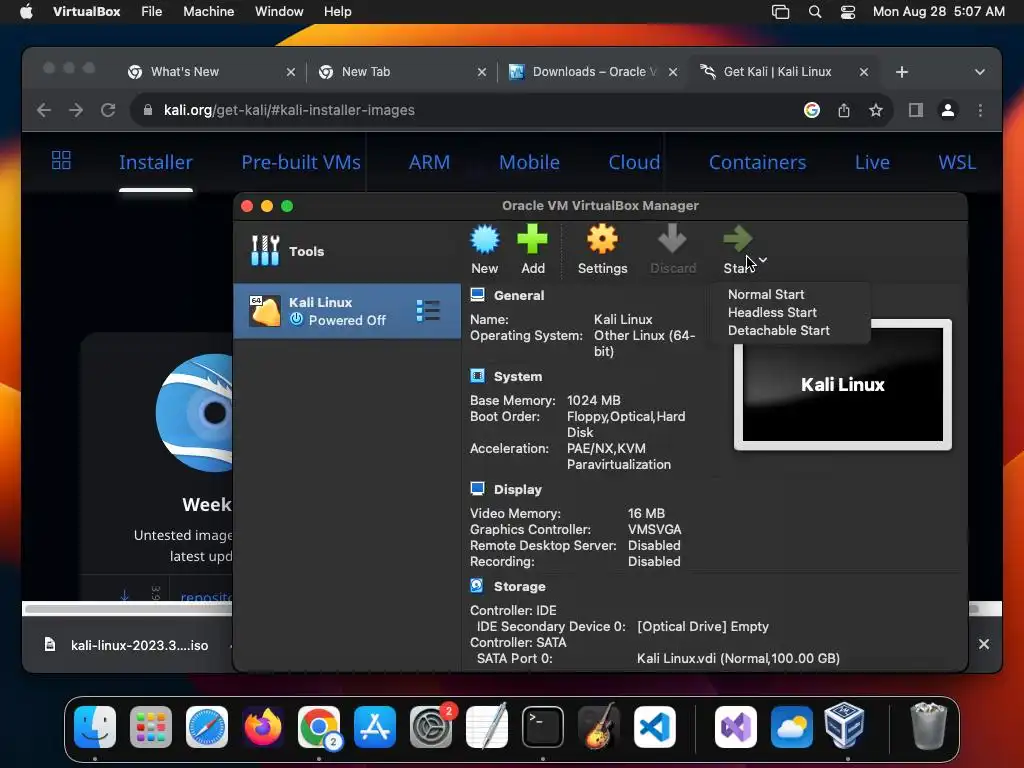The height and width of the screenshot is (768, 1024).
Task: Click the Google icon in address bar
Action: coord(812,110)
